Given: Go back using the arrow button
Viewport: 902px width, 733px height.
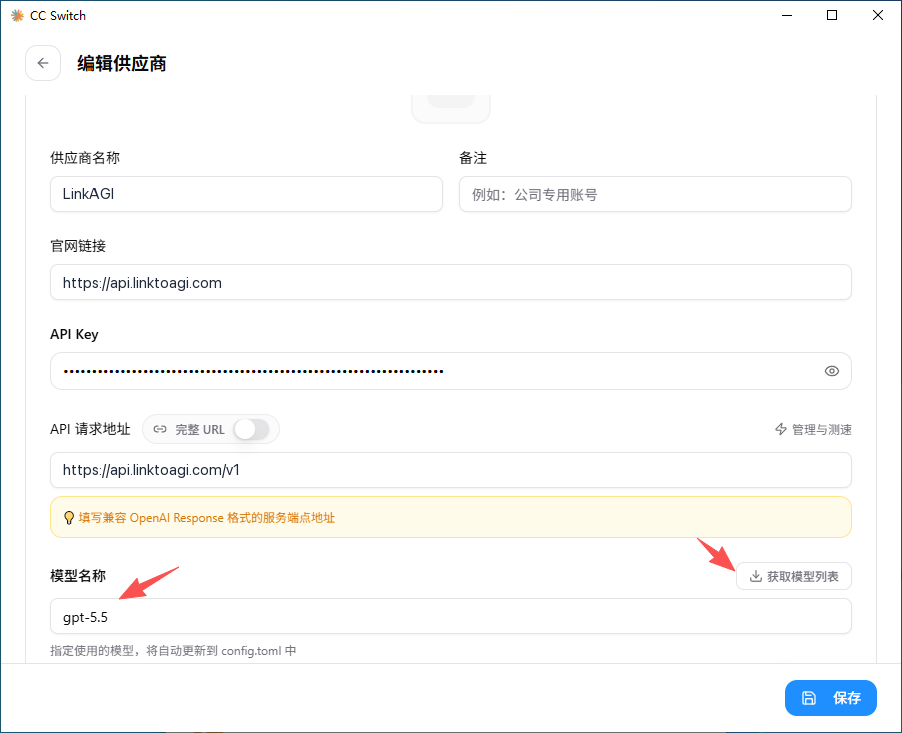Looking at the screenshot, I should [x=43, y=63].
